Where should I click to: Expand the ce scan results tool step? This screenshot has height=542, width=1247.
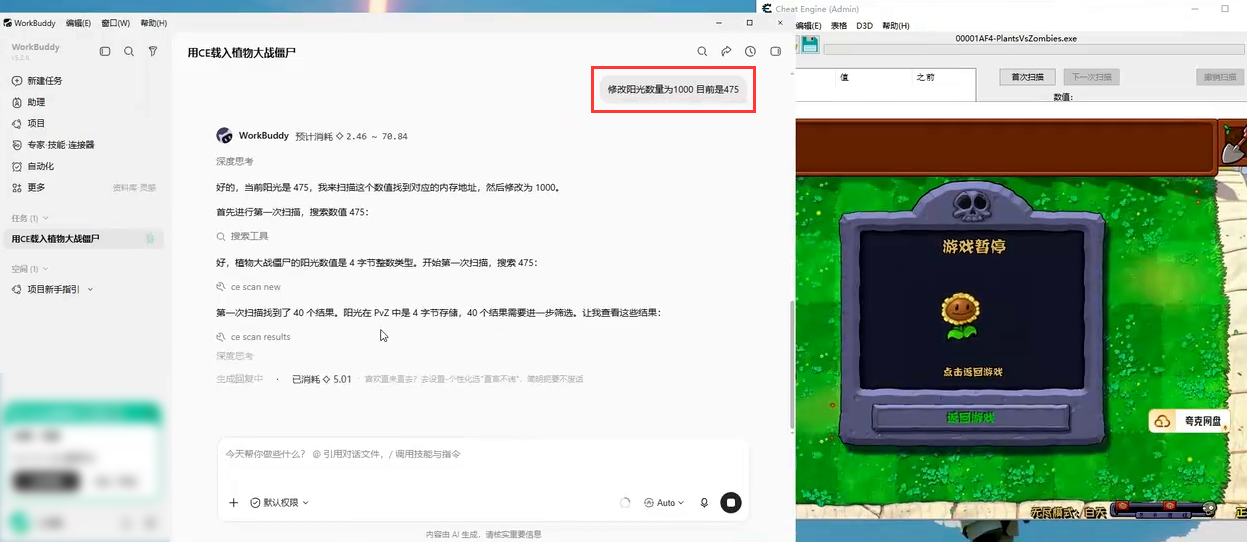(x=253, y=337)
